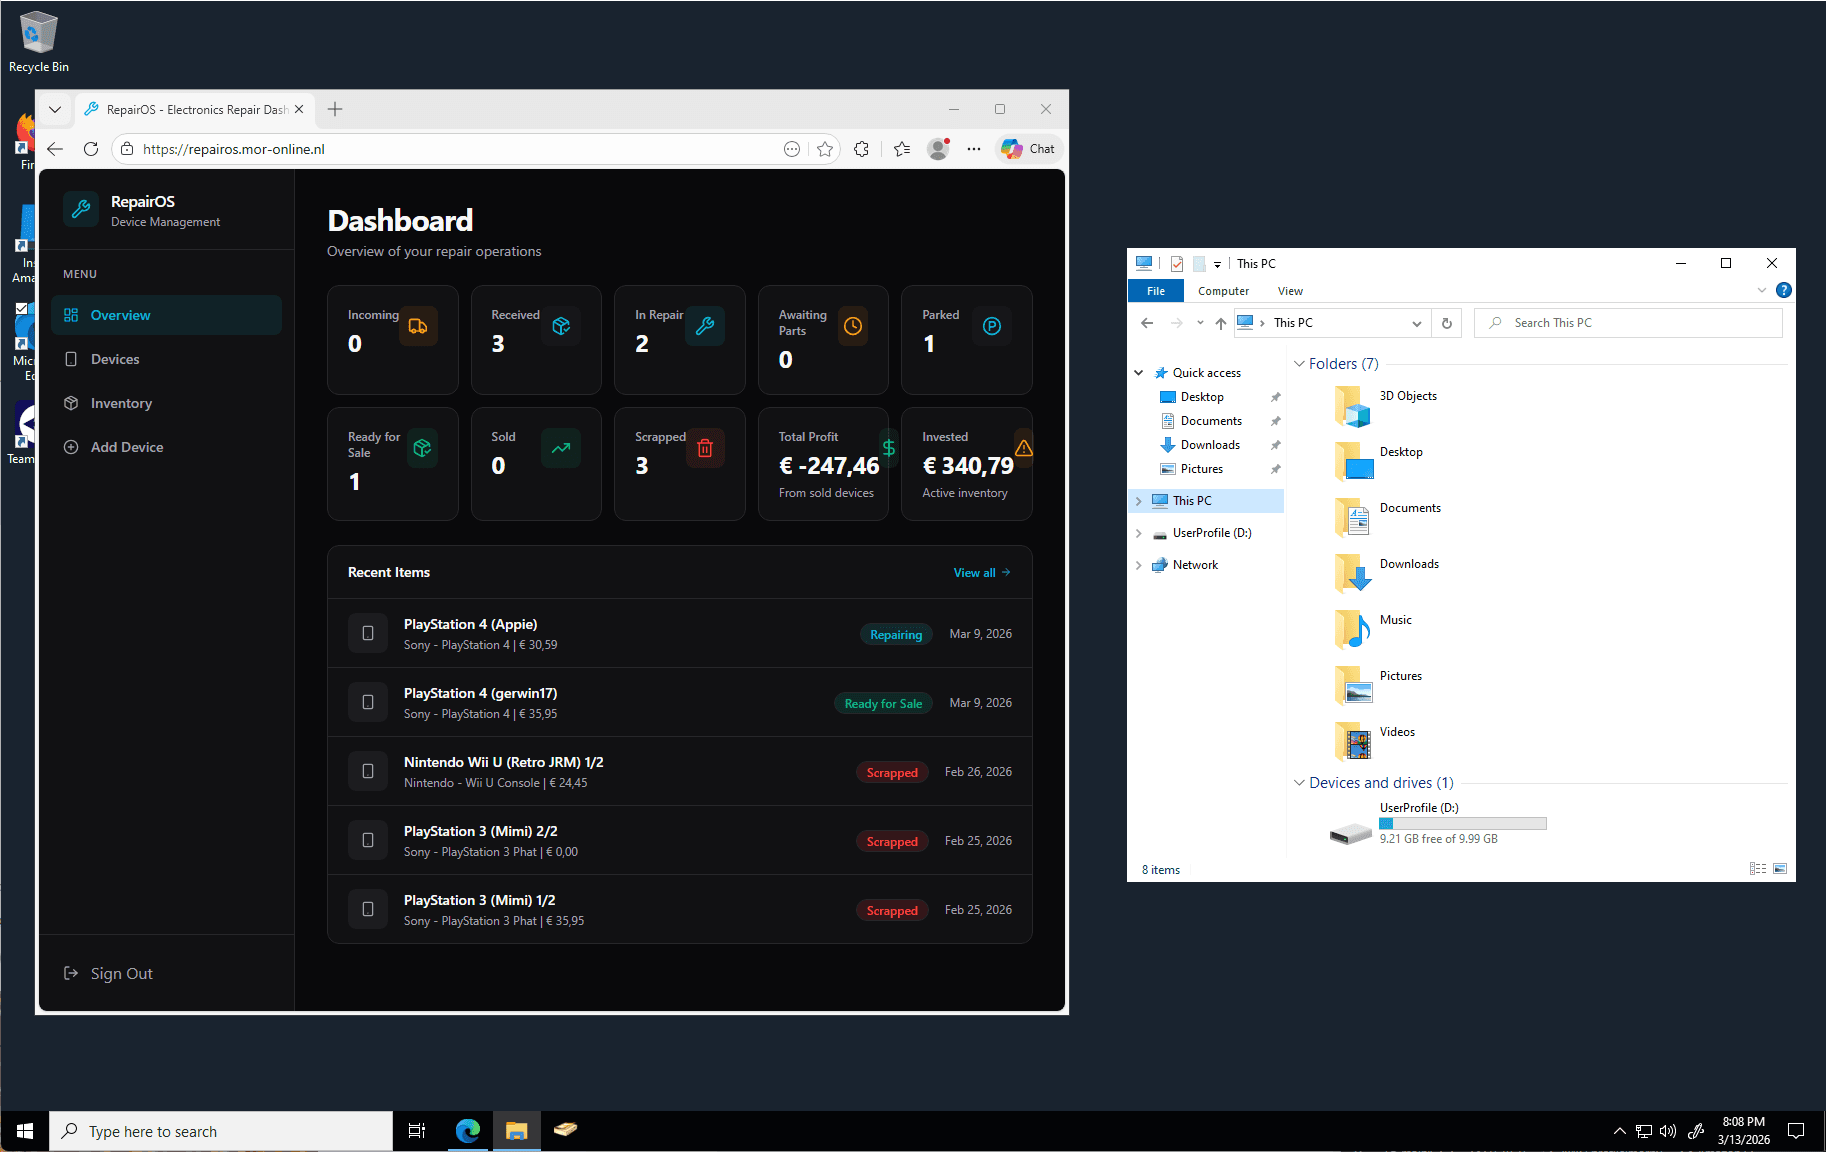Click the Awaiting Parts clock icon

coord(852,326)
